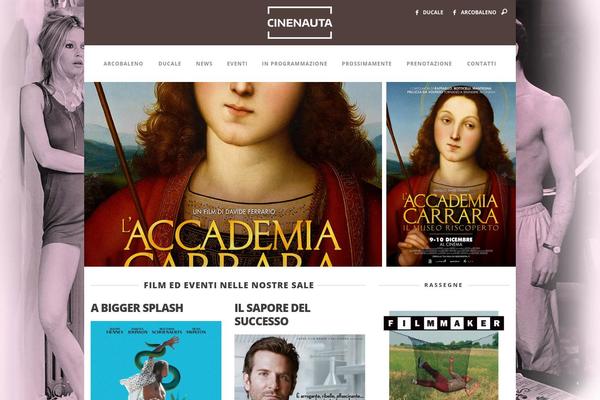Go to the News menu item
This screenshot has width=600, height=400.
[204, 64]
